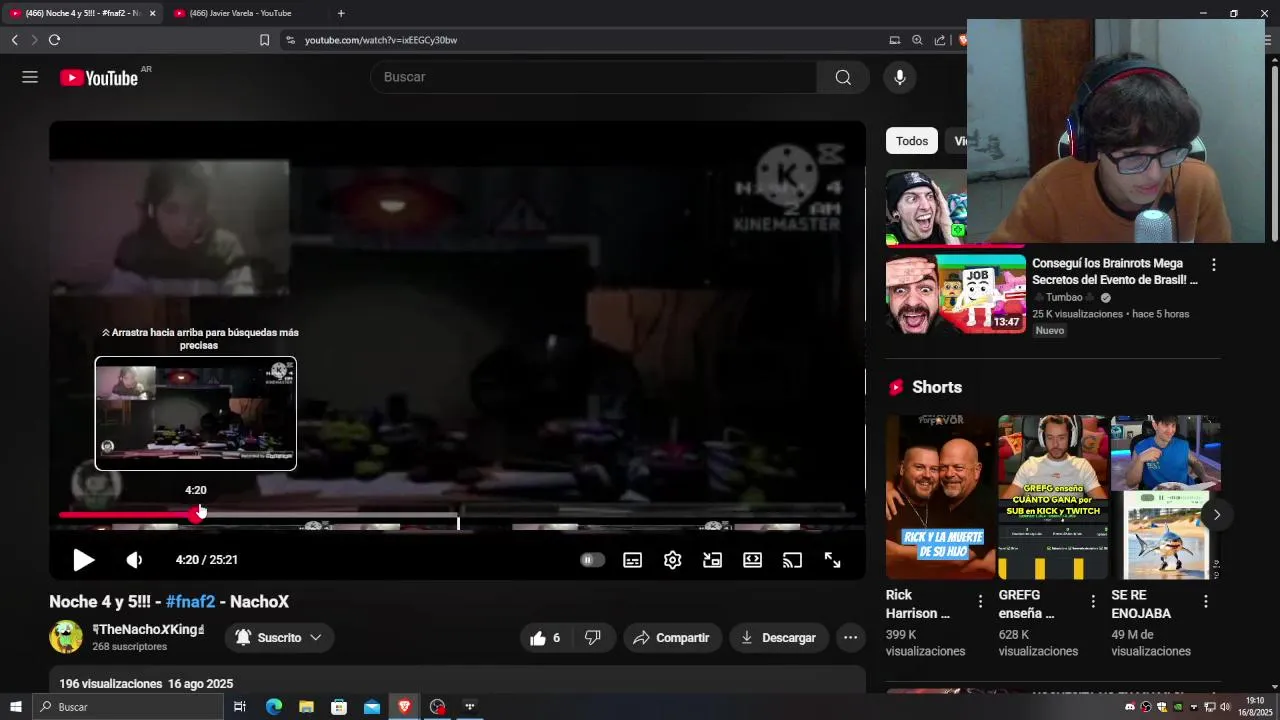This screenshot has width=1280, height=720.
Task: Click the magnifier search button
Action: [x=843, y=77]
